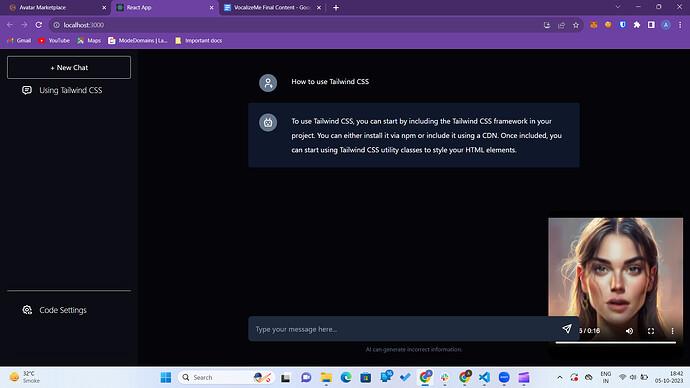
Task: Toggle the browser side panel
Action: tap(651, 25)
